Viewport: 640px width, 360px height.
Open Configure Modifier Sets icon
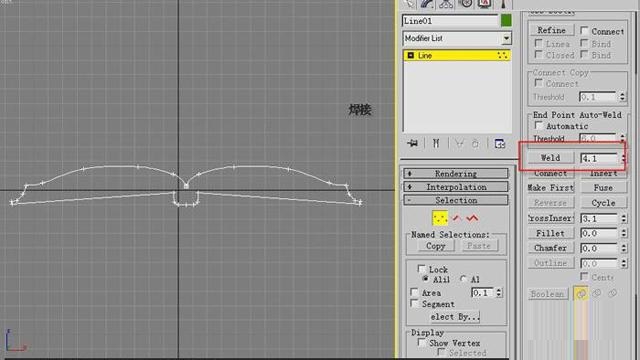coord(500,144)
